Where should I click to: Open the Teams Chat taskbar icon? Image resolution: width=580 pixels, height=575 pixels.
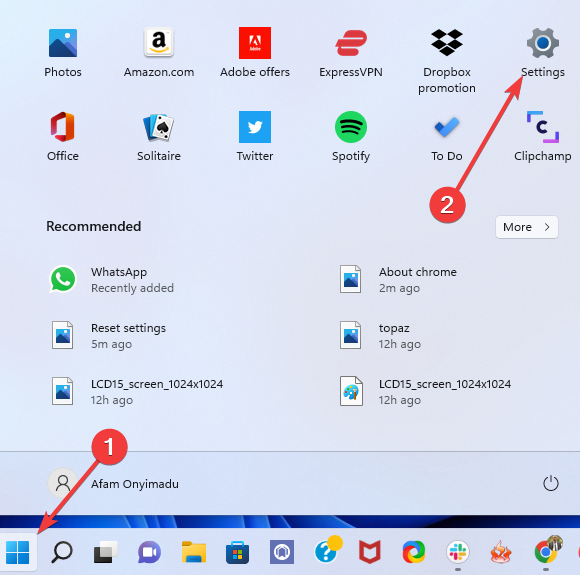tap(149, 552)
